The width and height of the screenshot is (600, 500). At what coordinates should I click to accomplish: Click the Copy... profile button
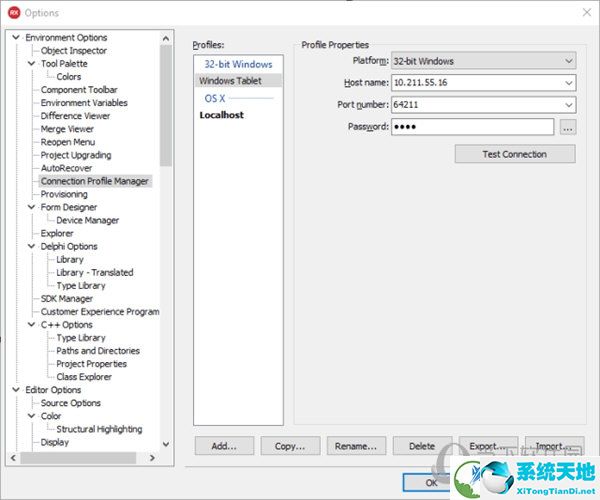[290, 446]
